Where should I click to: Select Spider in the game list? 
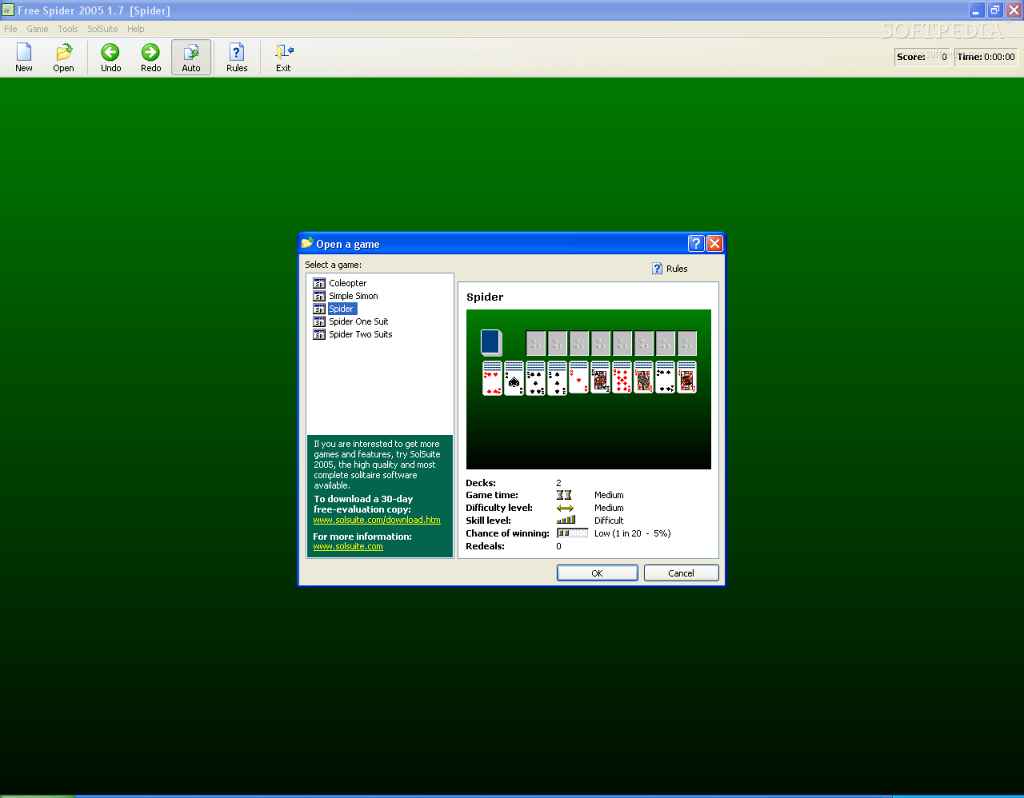click(x=342, y=308)
